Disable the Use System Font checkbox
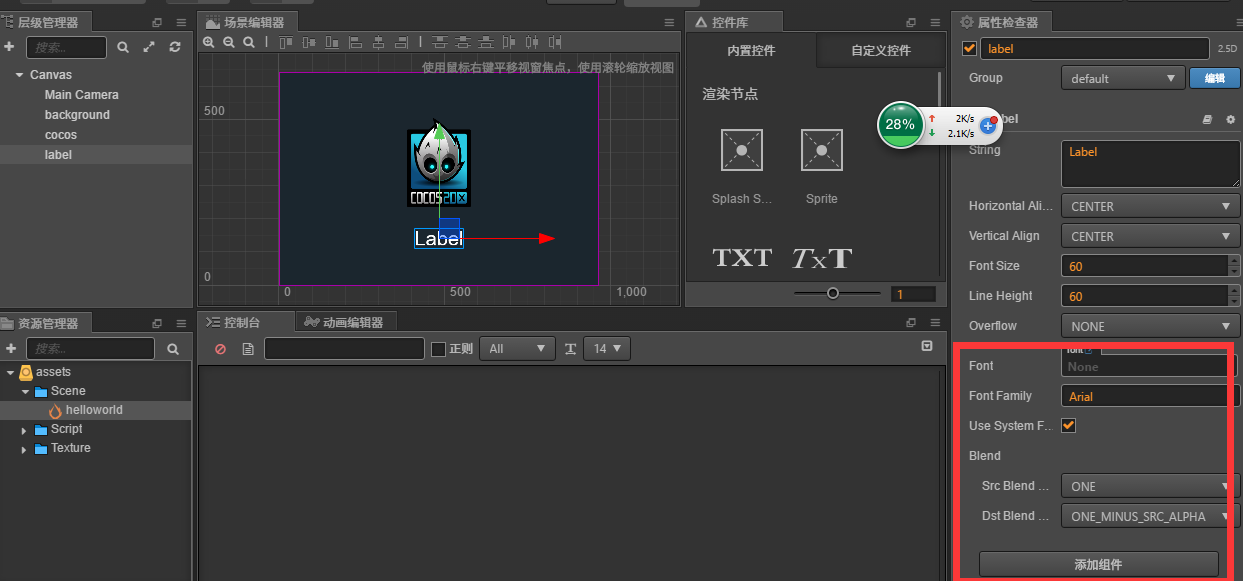Image resolution: width=1243 pixels, height=581 pixels. pos(1068,425)
